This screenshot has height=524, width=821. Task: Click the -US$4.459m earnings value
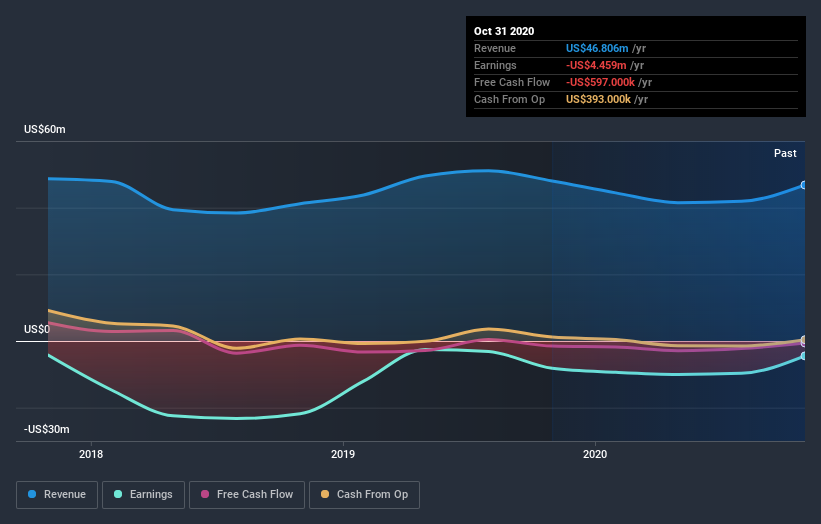point(596,65)
